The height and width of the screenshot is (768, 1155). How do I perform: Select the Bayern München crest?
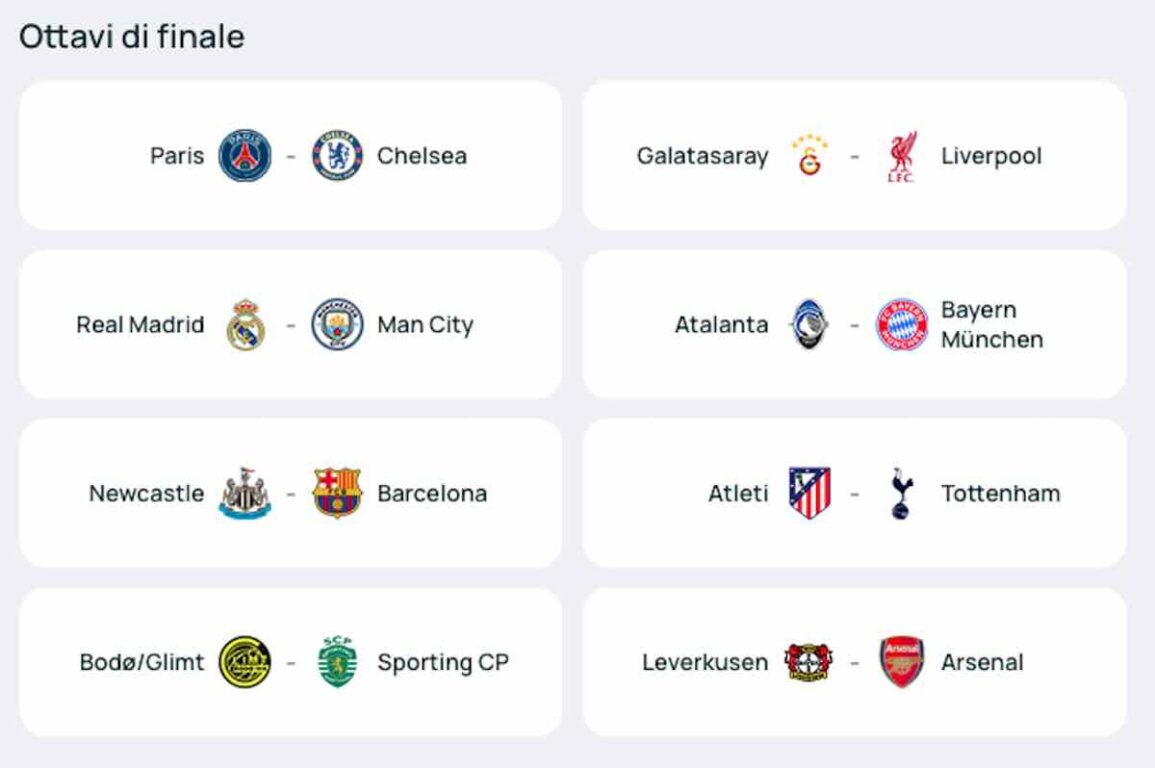coord(901,325)
